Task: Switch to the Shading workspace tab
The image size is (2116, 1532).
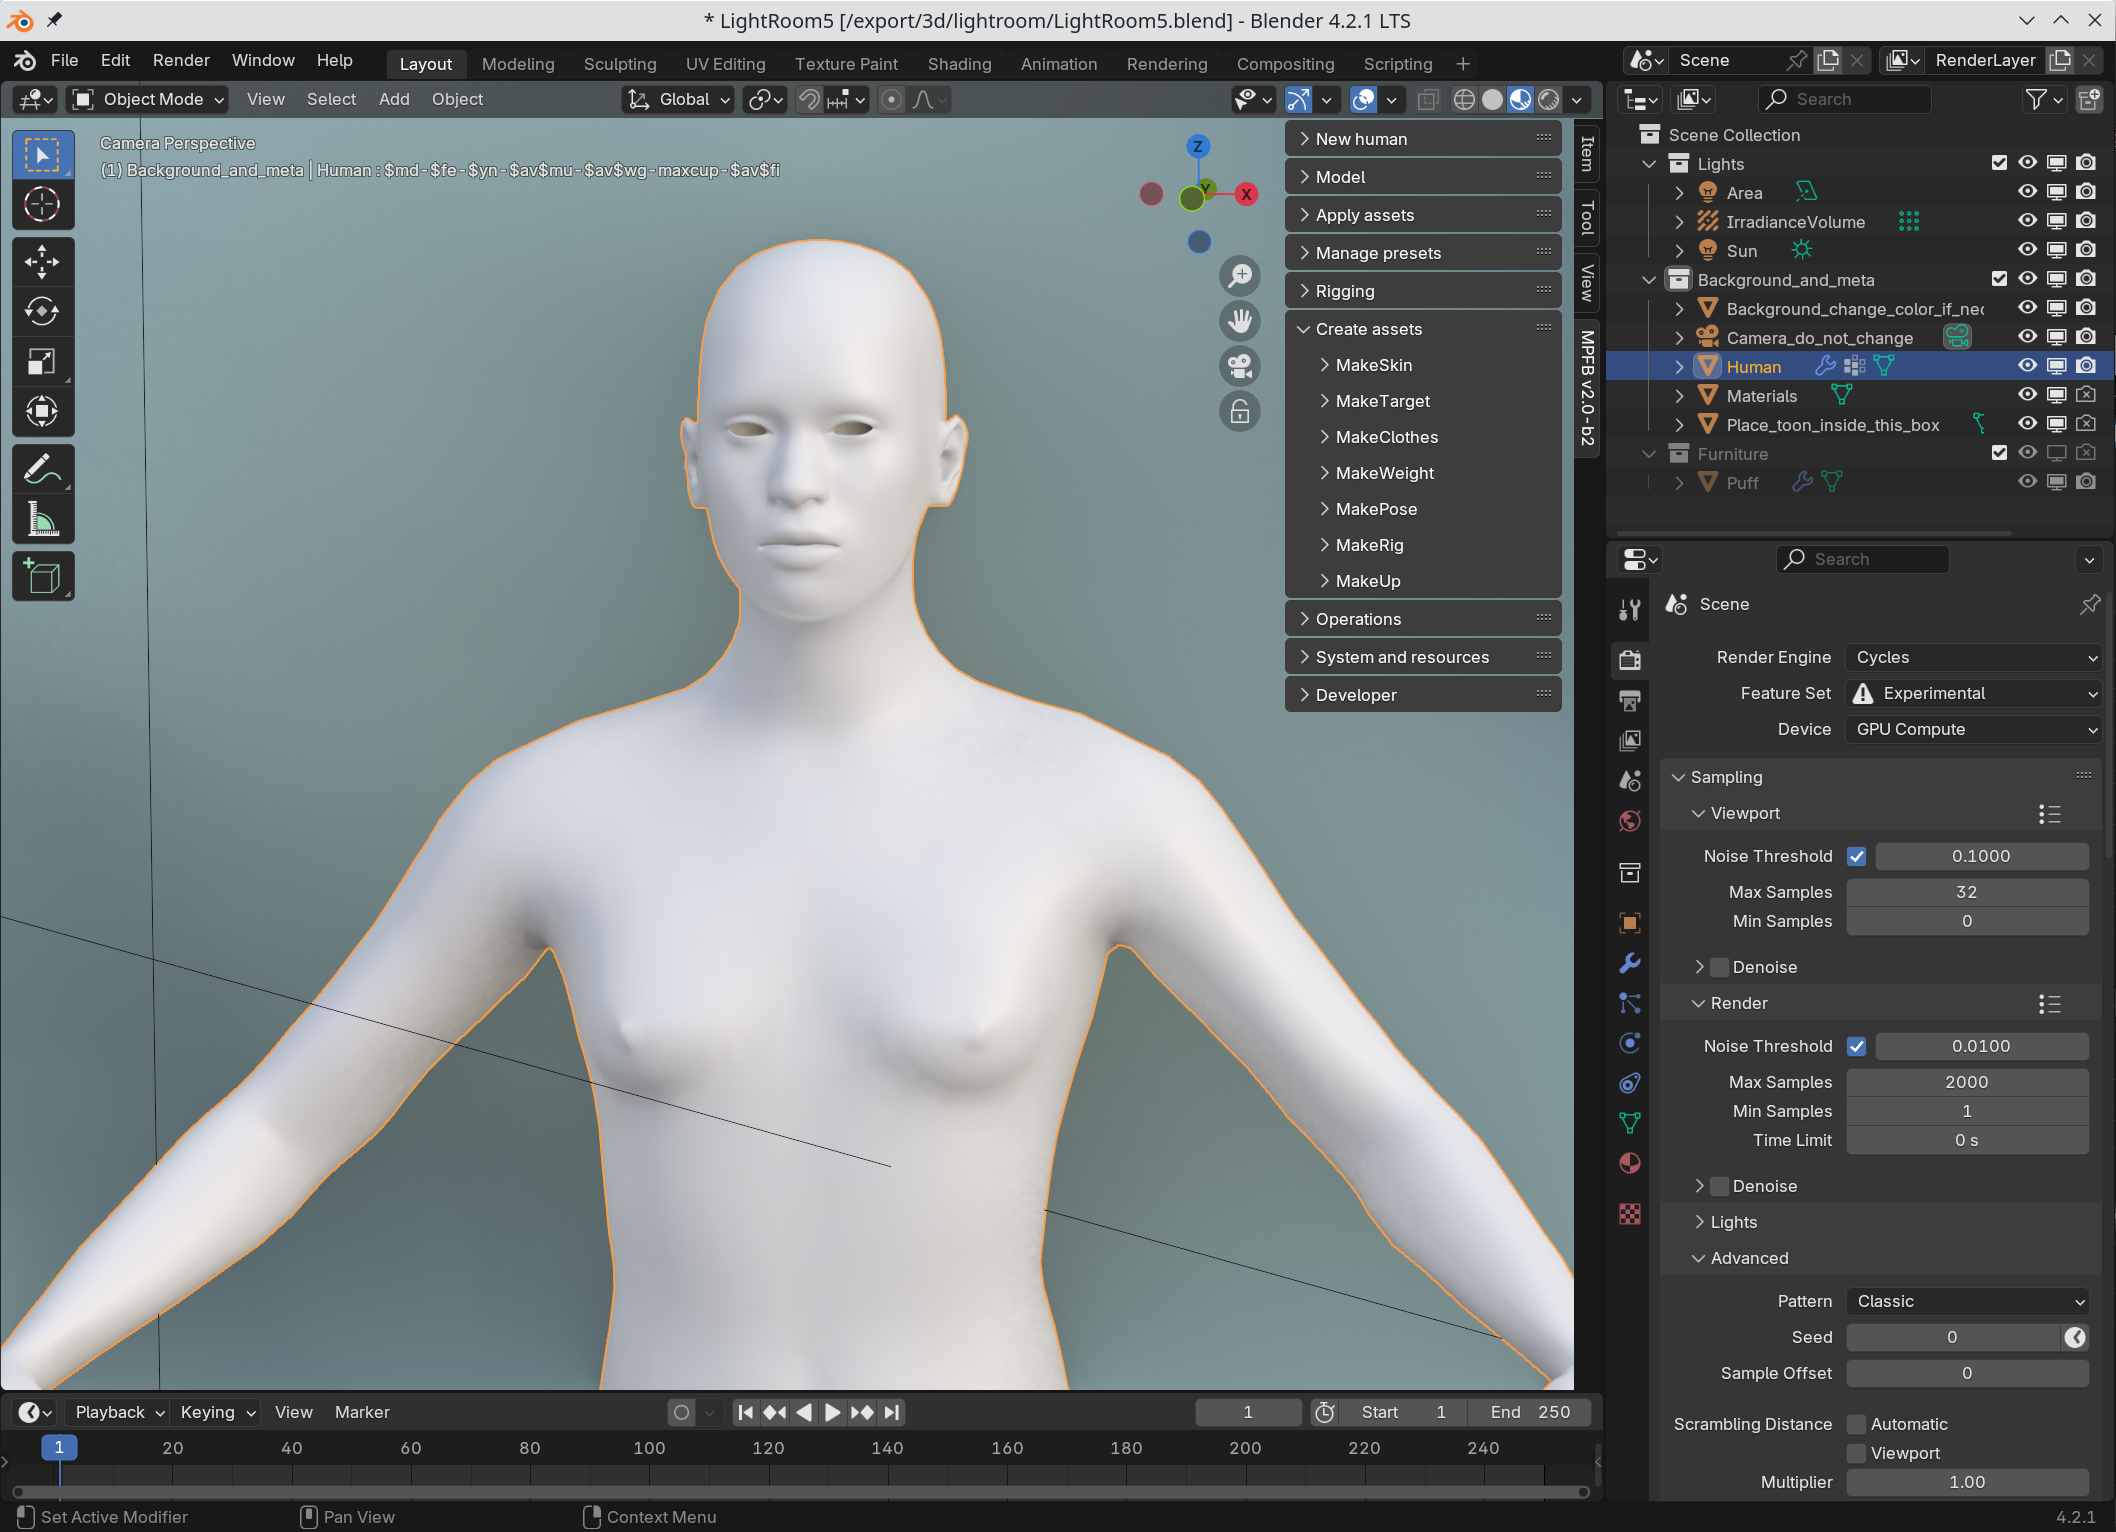Action: [959, 64]
